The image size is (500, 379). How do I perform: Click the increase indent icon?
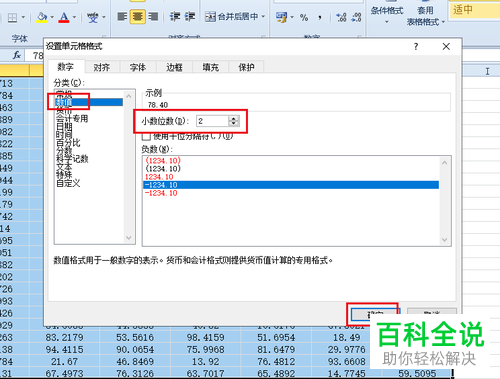(x=190, y=16)
